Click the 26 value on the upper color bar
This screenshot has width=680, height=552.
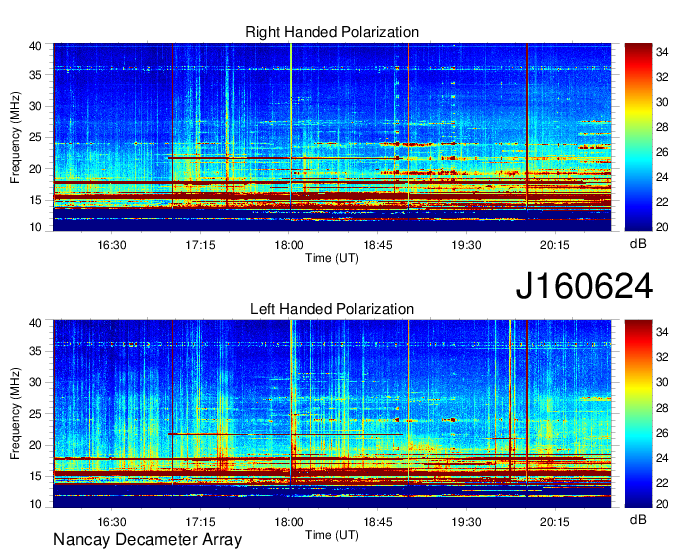(x=662, y=152)
